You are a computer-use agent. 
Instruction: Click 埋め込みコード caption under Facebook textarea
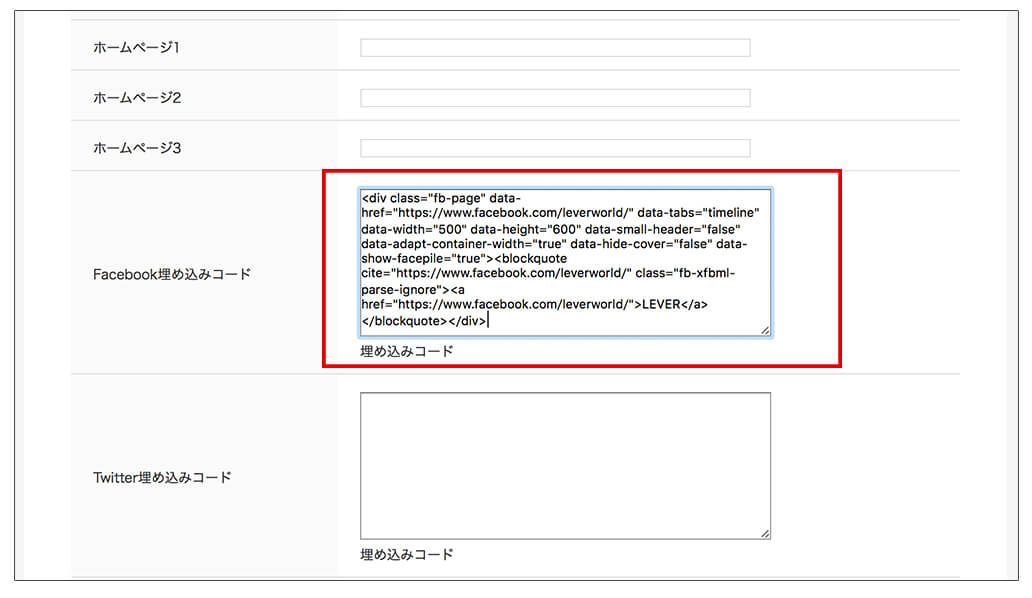(x=406, y=351)
